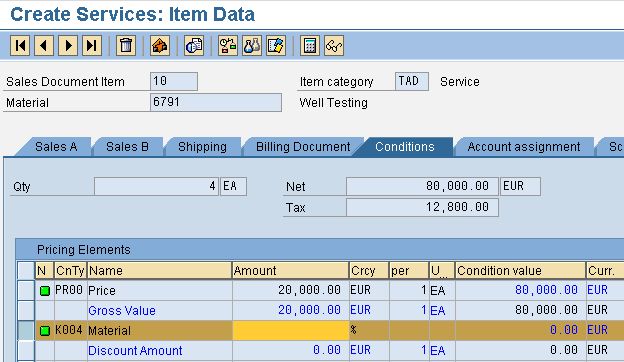Click the Material number field 6791
624x362 pixels.
click(216, 102)
